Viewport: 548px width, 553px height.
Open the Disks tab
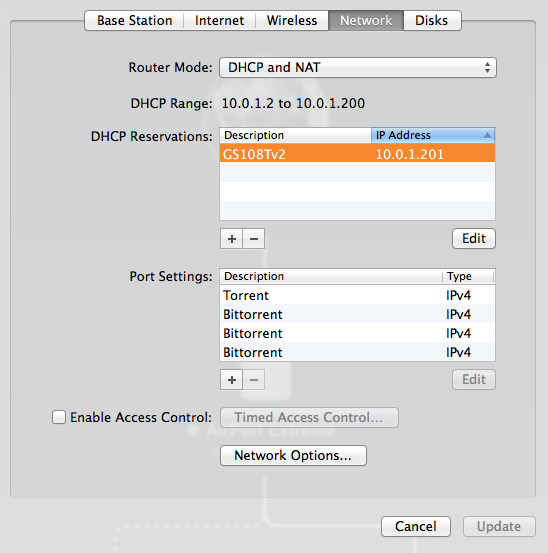[432, 20]
